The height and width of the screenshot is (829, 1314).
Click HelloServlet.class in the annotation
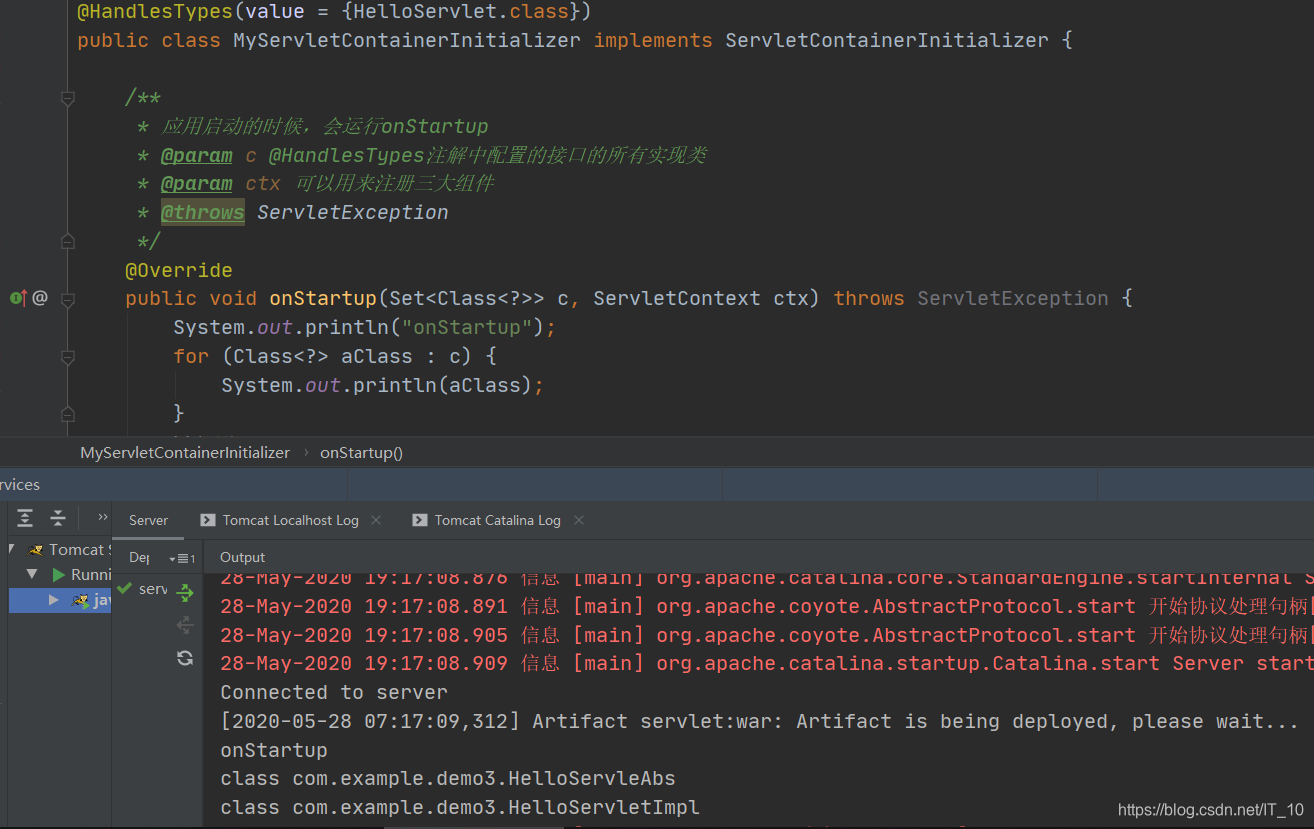coord(461,12)
